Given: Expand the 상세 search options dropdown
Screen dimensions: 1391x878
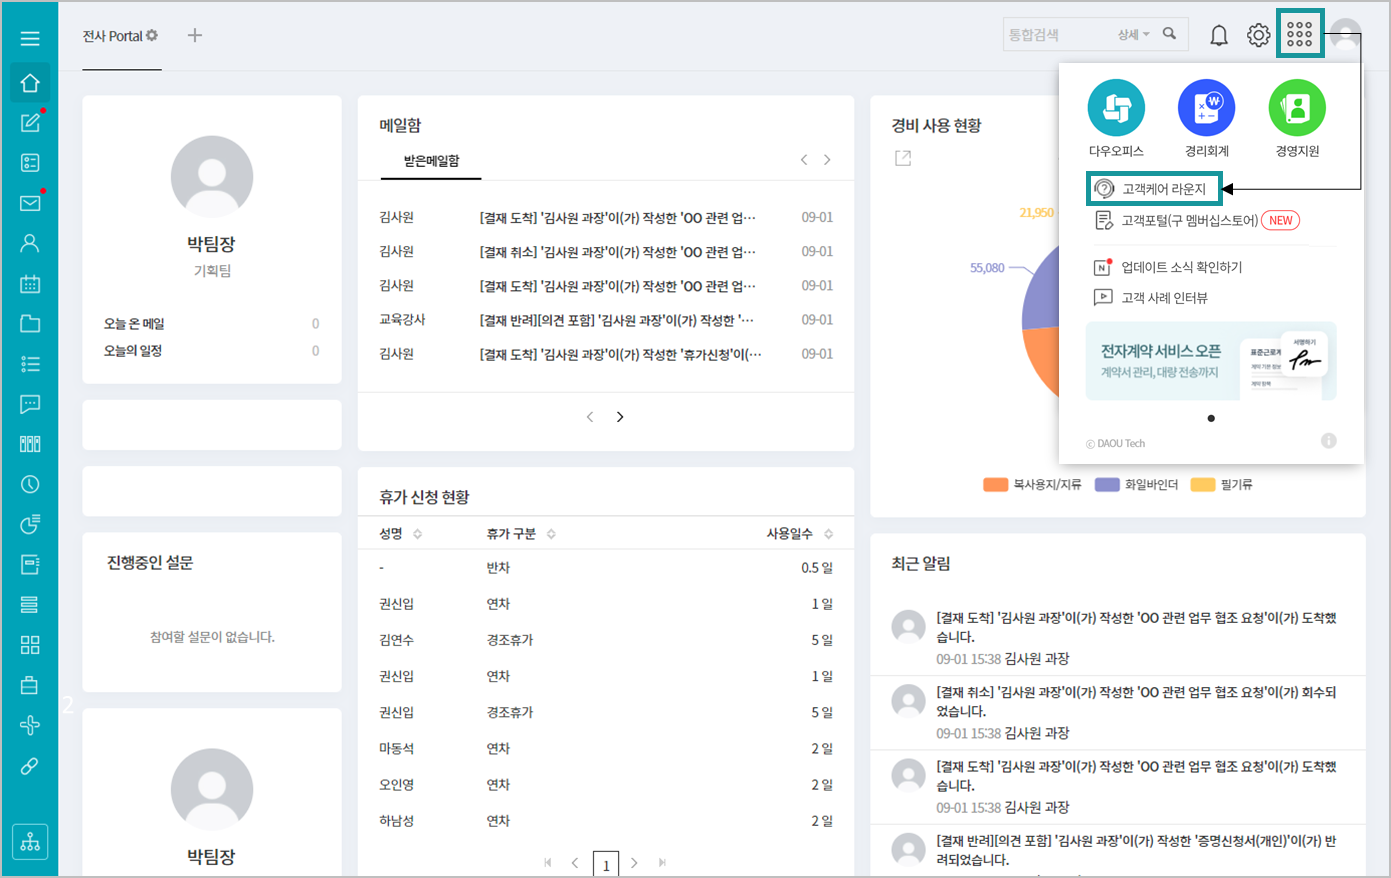Looking at the screenshot, I should tap(1133, 35).
